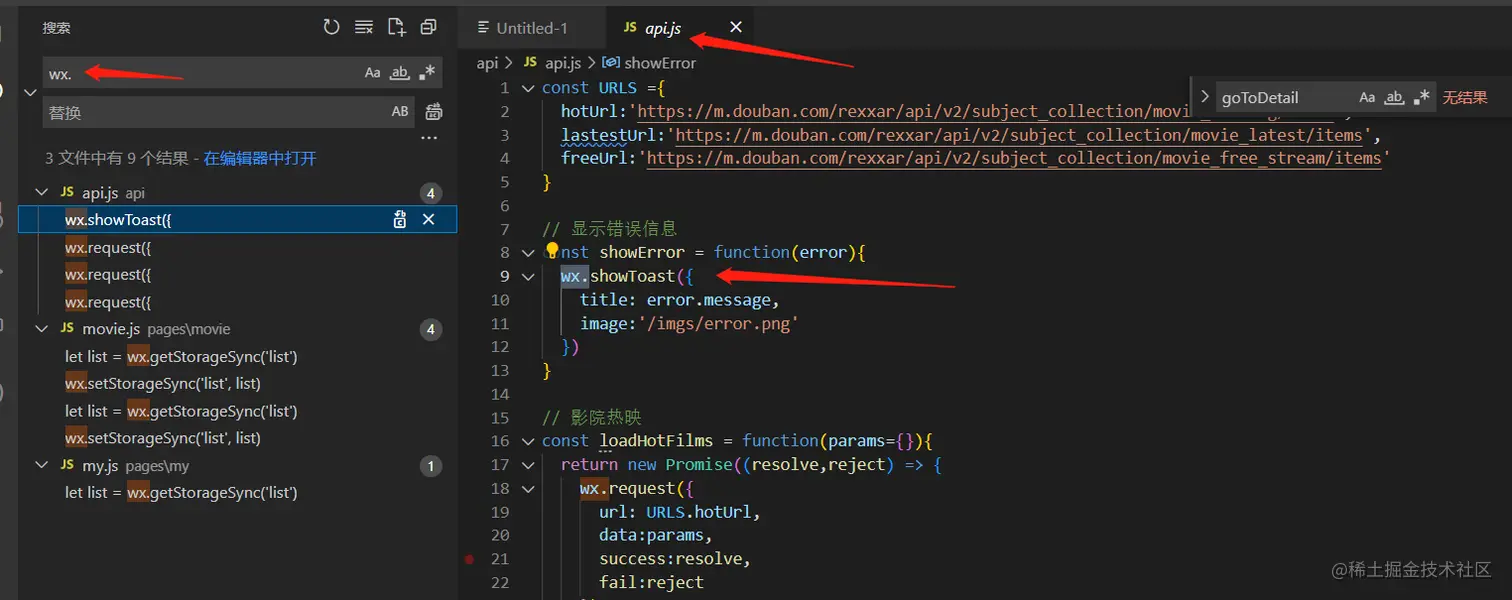Click the lastestUrl douban link string
The height and width of the screenshot is (600, 1512).
tap(1020, 135)
